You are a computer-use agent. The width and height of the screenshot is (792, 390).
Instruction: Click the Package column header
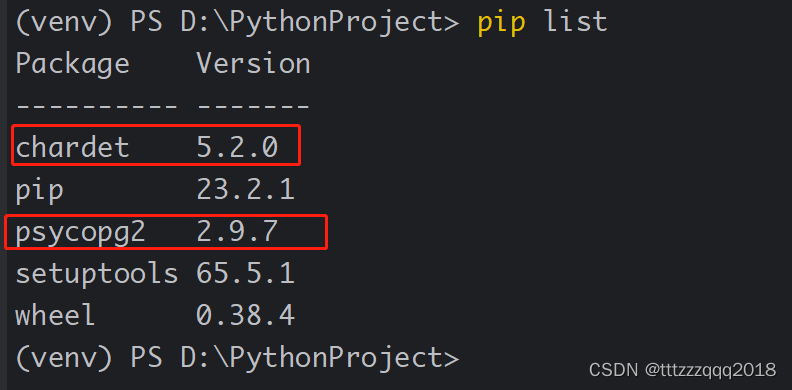pyautogui.click(x=72, y=65)
